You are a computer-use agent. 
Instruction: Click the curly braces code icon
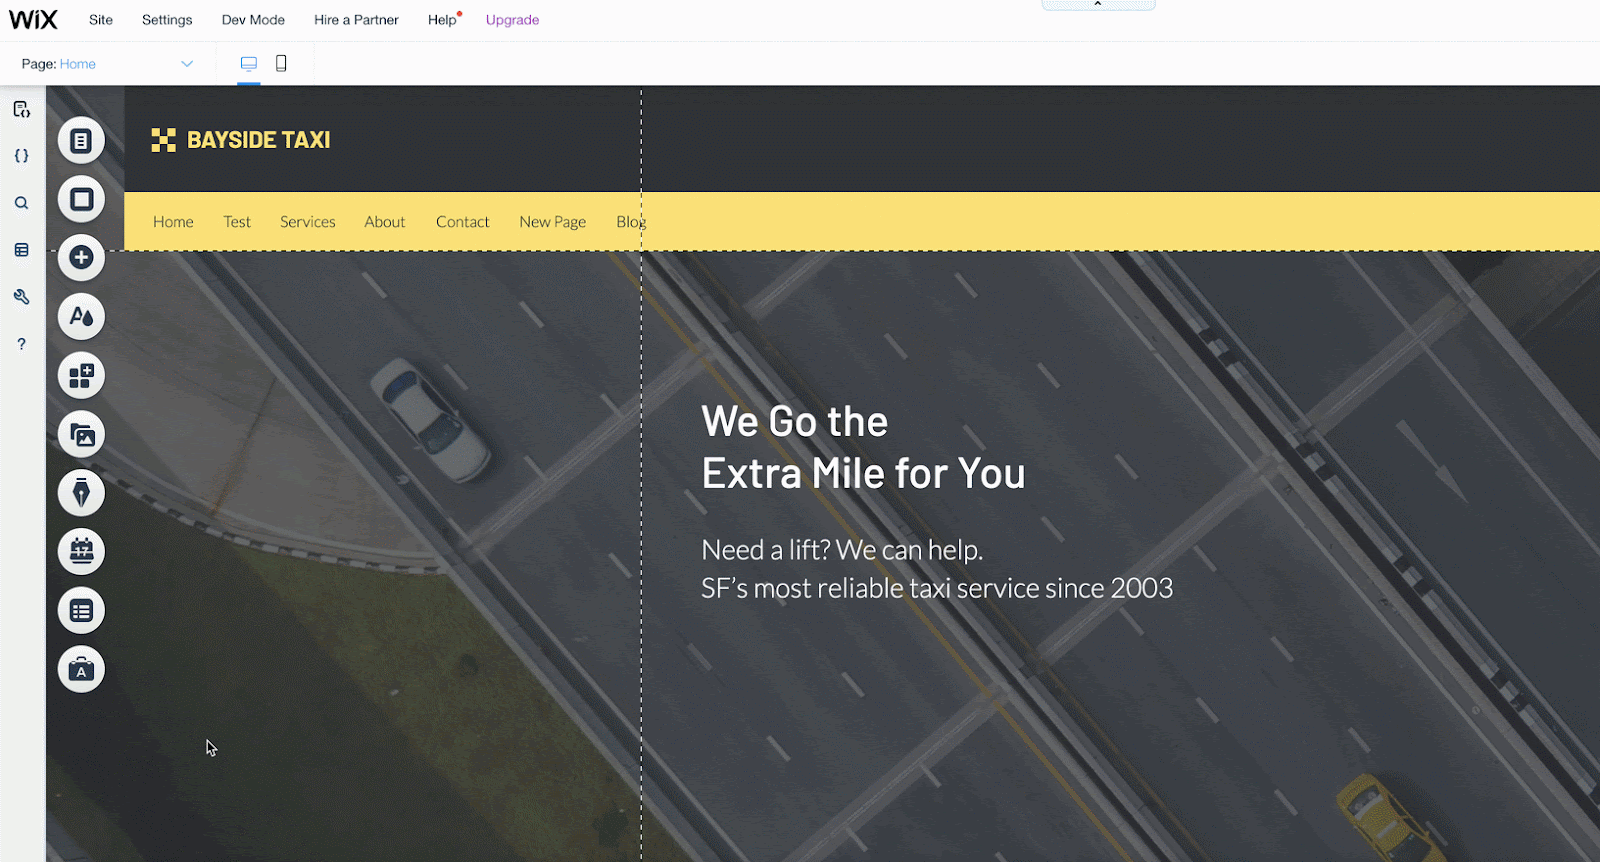(21, 156)
